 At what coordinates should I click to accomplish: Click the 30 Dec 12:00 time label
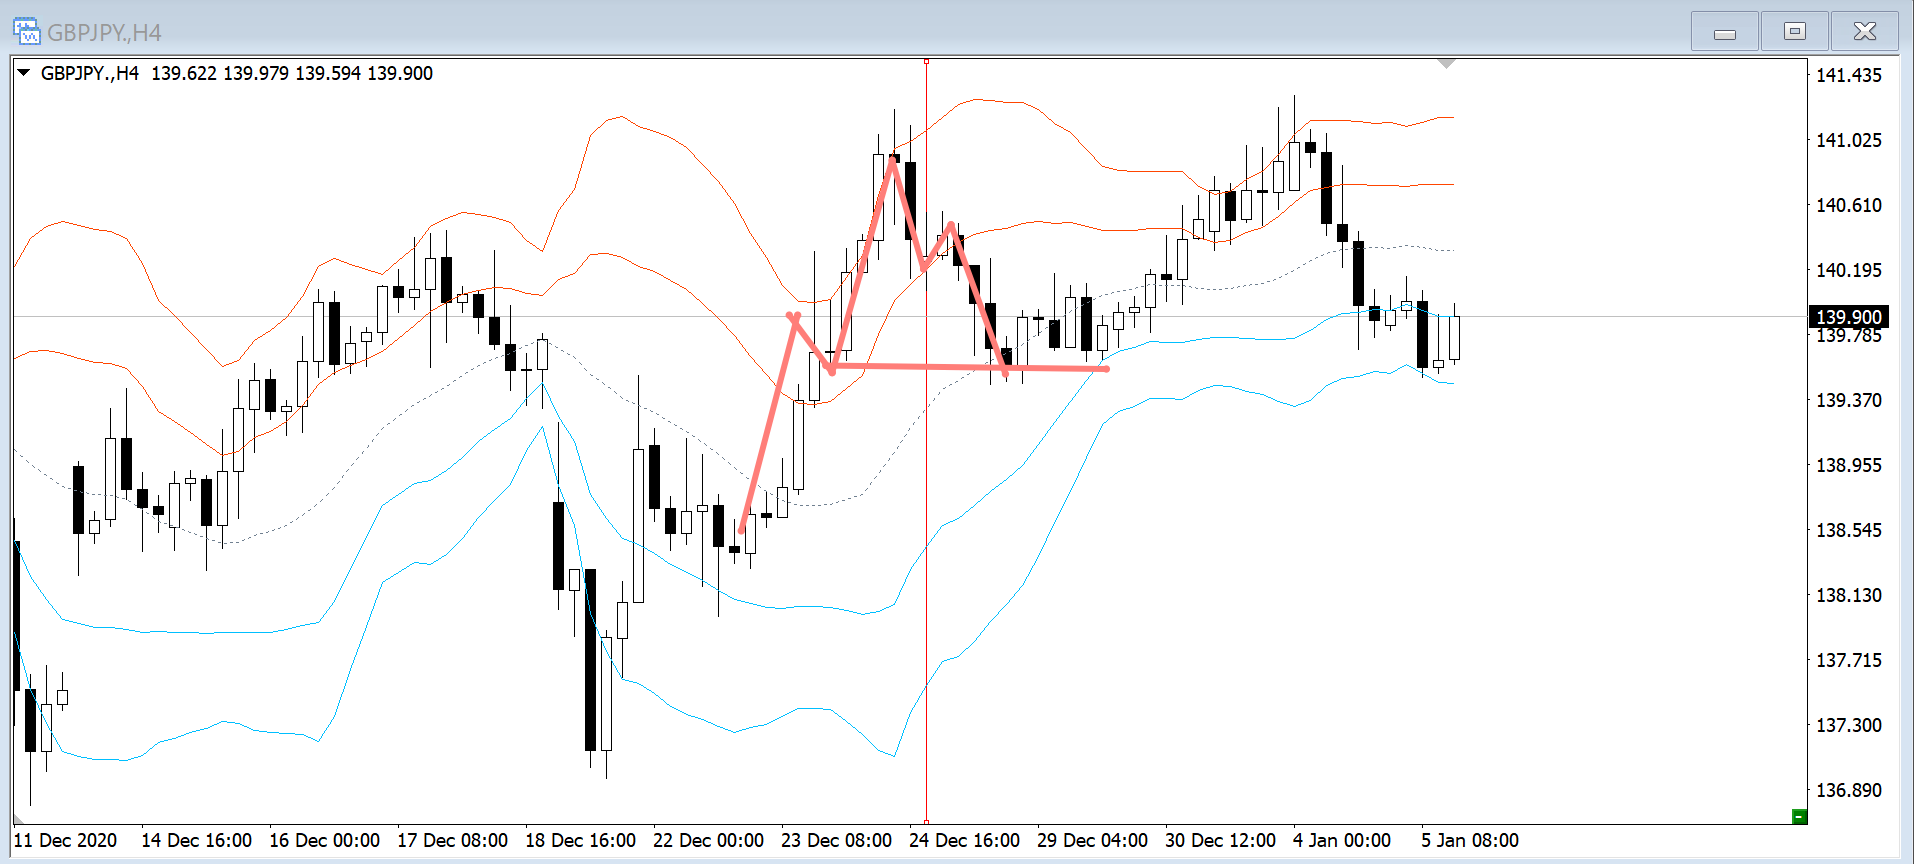pos(1220,840)
